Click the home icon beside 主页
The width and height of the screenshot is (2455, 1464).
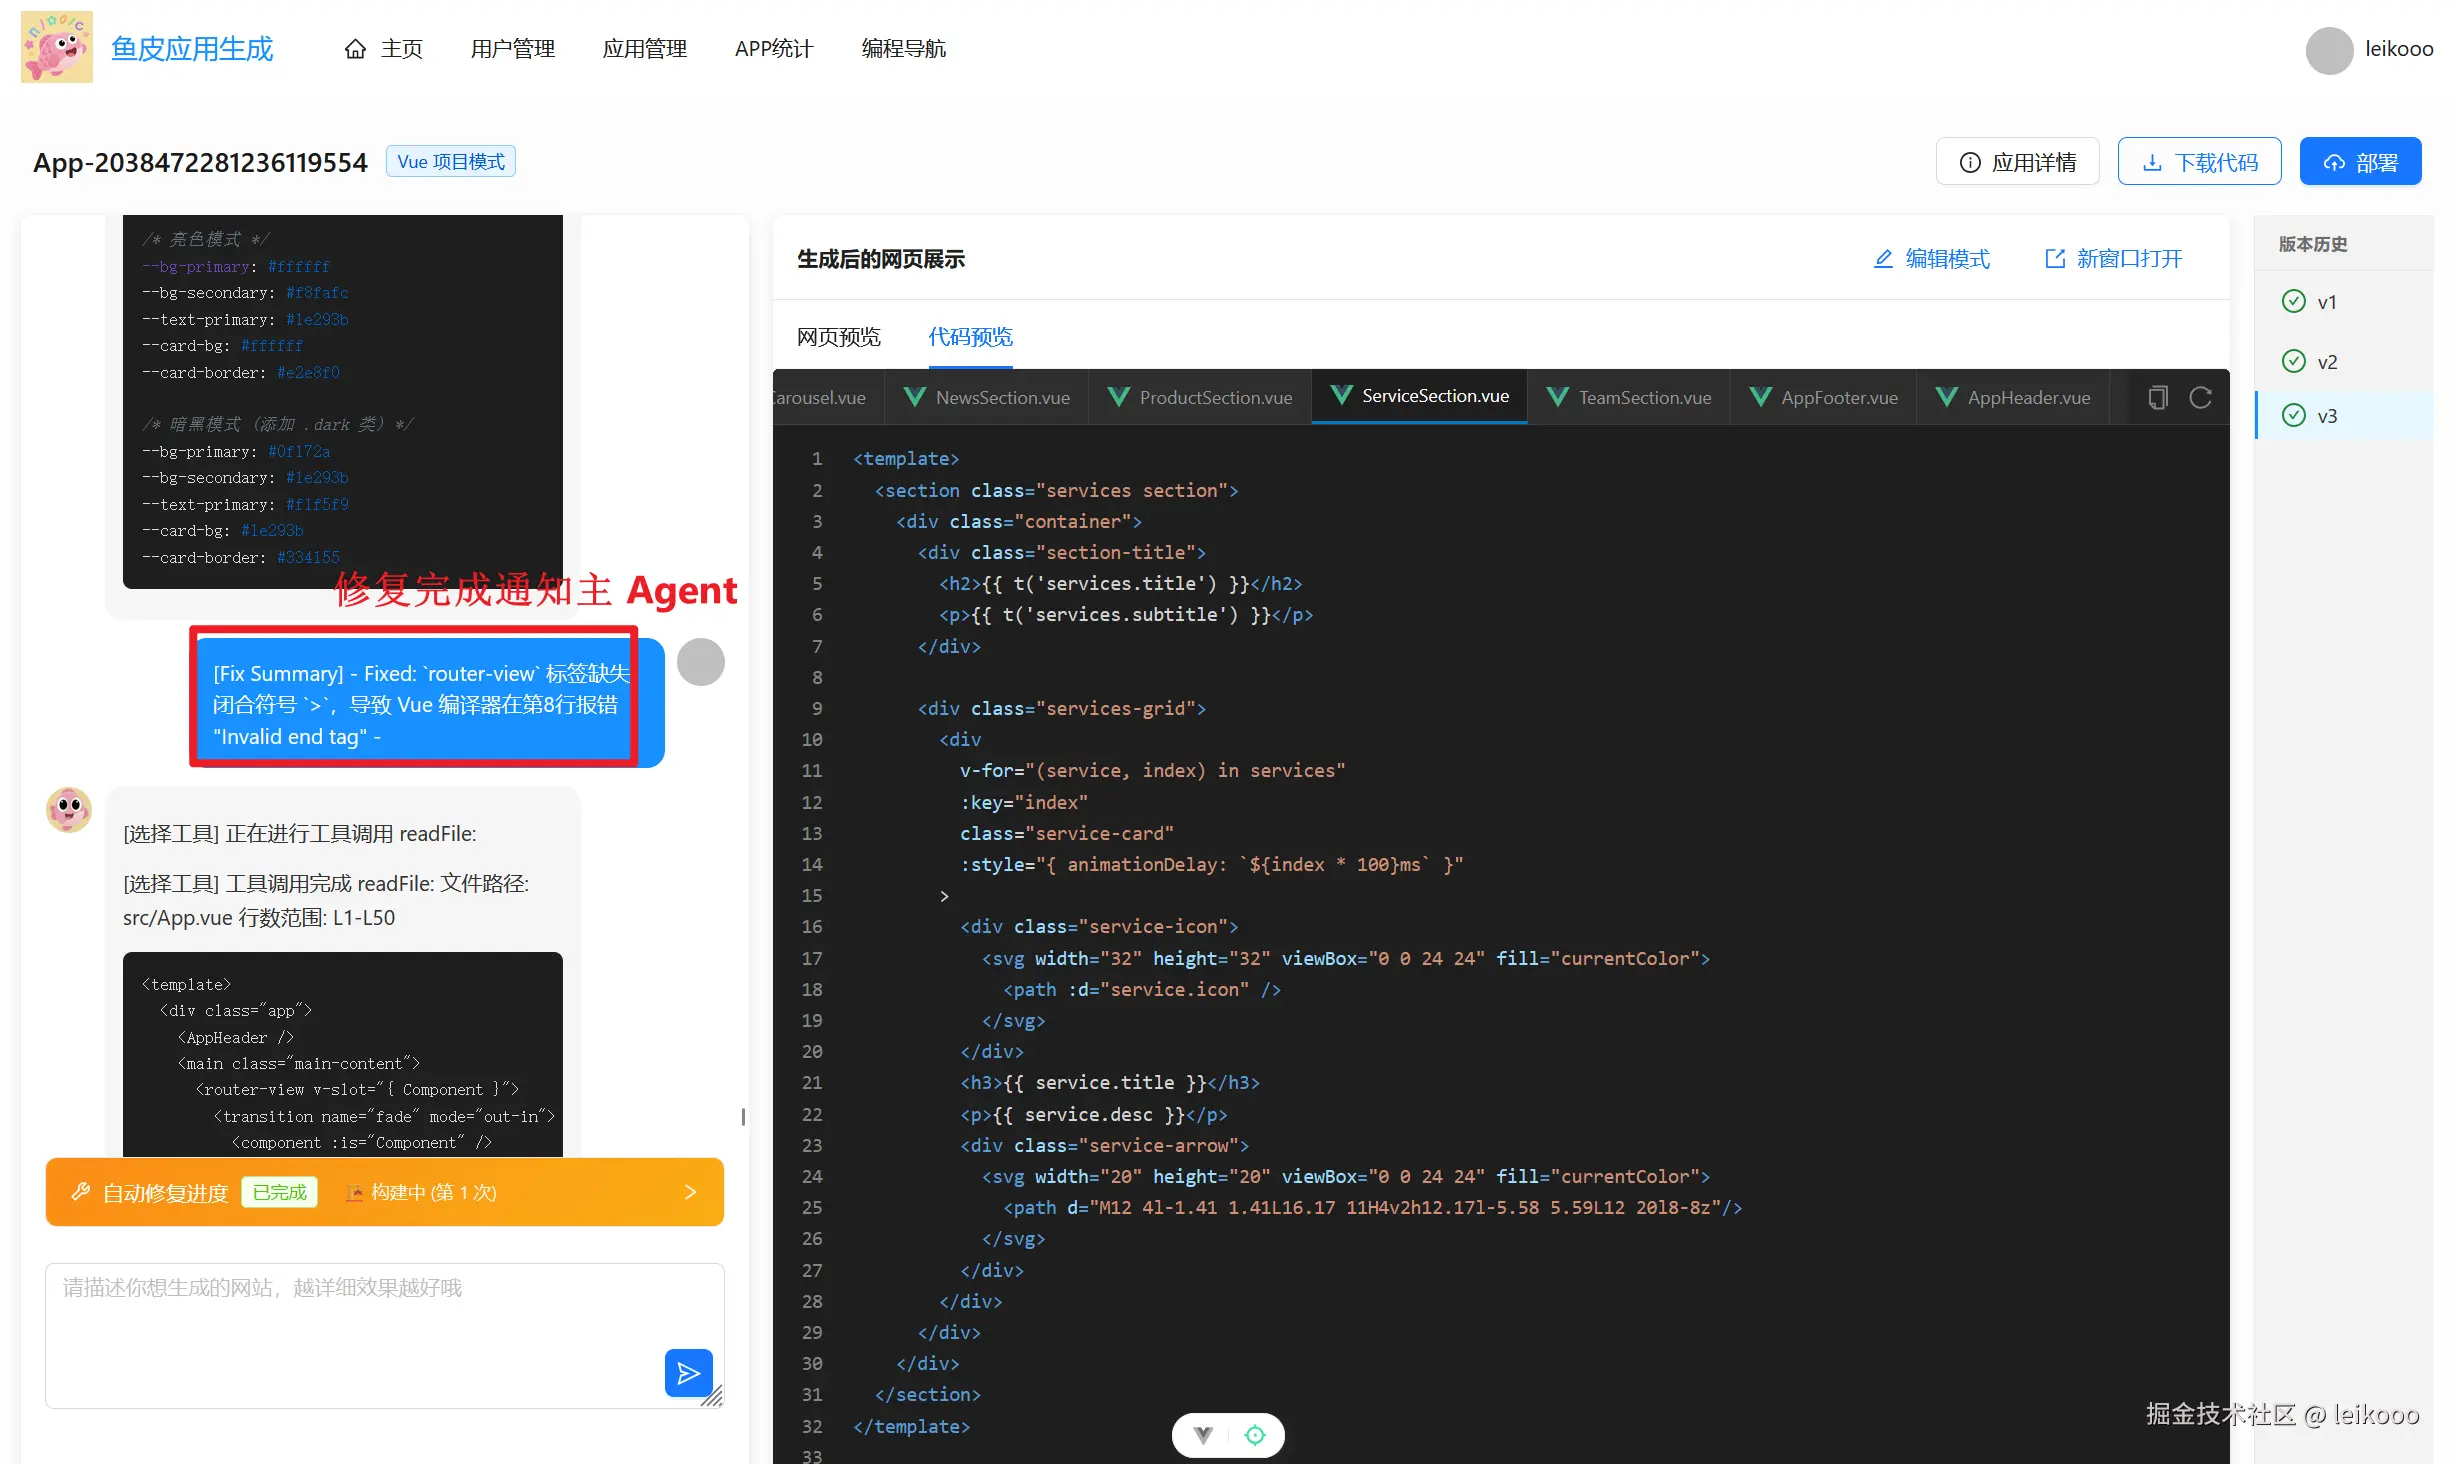(355, 49)
